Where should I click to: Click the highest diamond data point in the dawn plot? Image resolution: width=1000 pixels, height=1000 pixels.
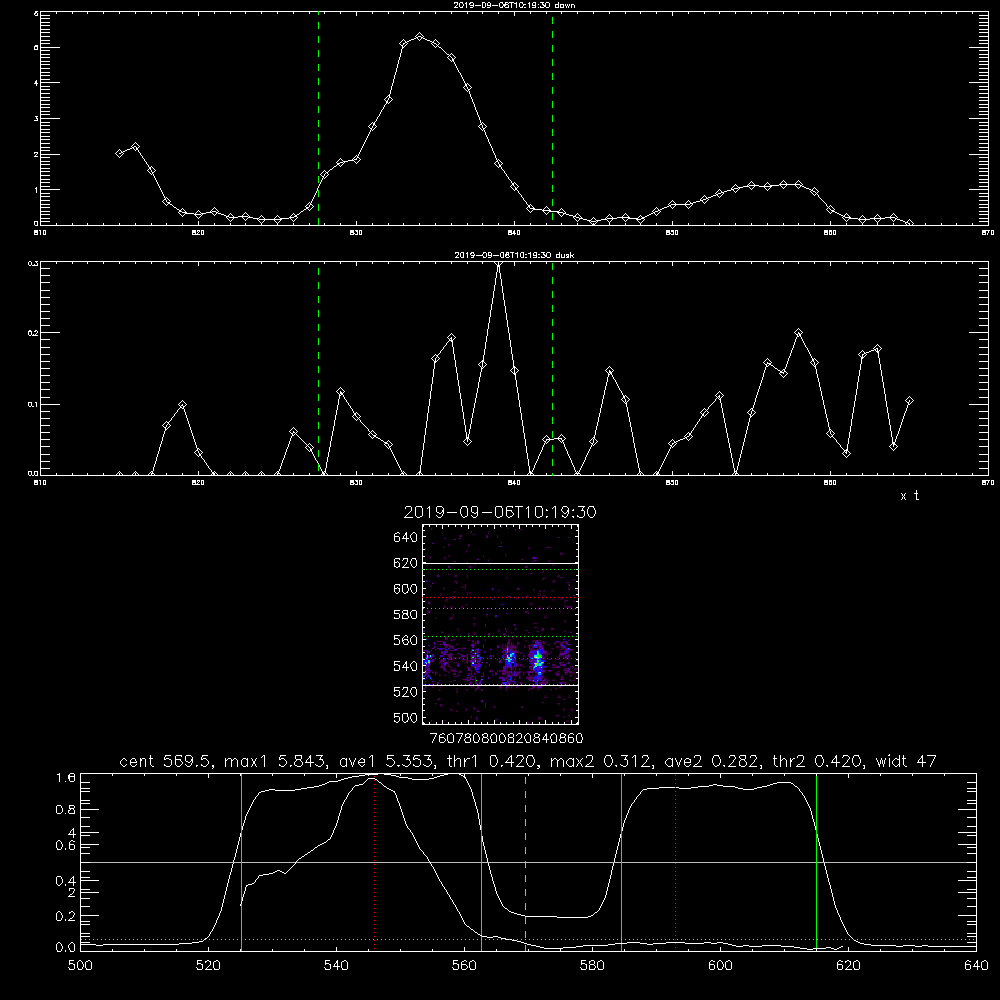pos(419,36)
